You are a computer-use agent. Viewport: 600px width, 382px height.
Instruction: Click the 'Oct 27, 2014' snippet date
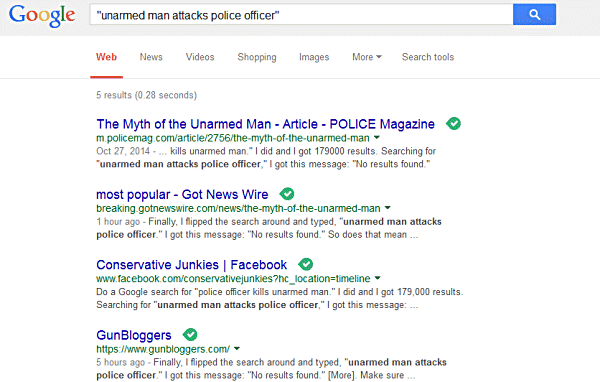click(x=123, y=151)
